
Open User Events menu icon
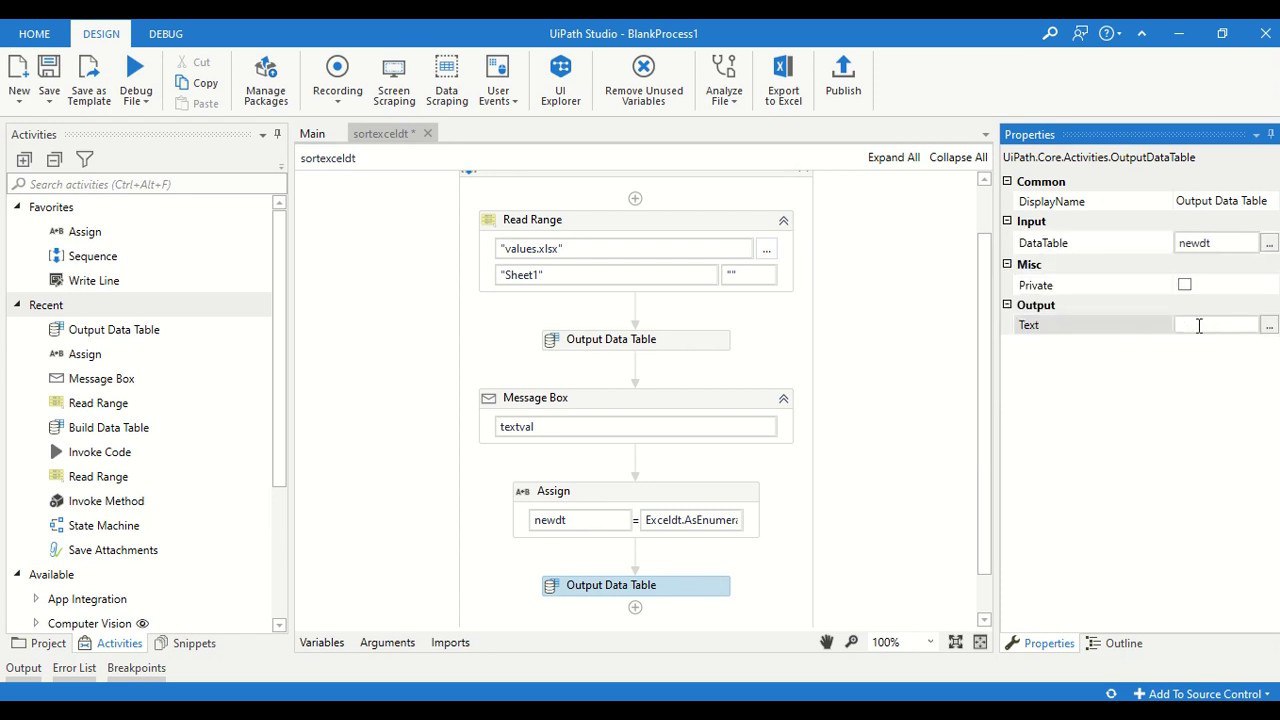[497, 67]
